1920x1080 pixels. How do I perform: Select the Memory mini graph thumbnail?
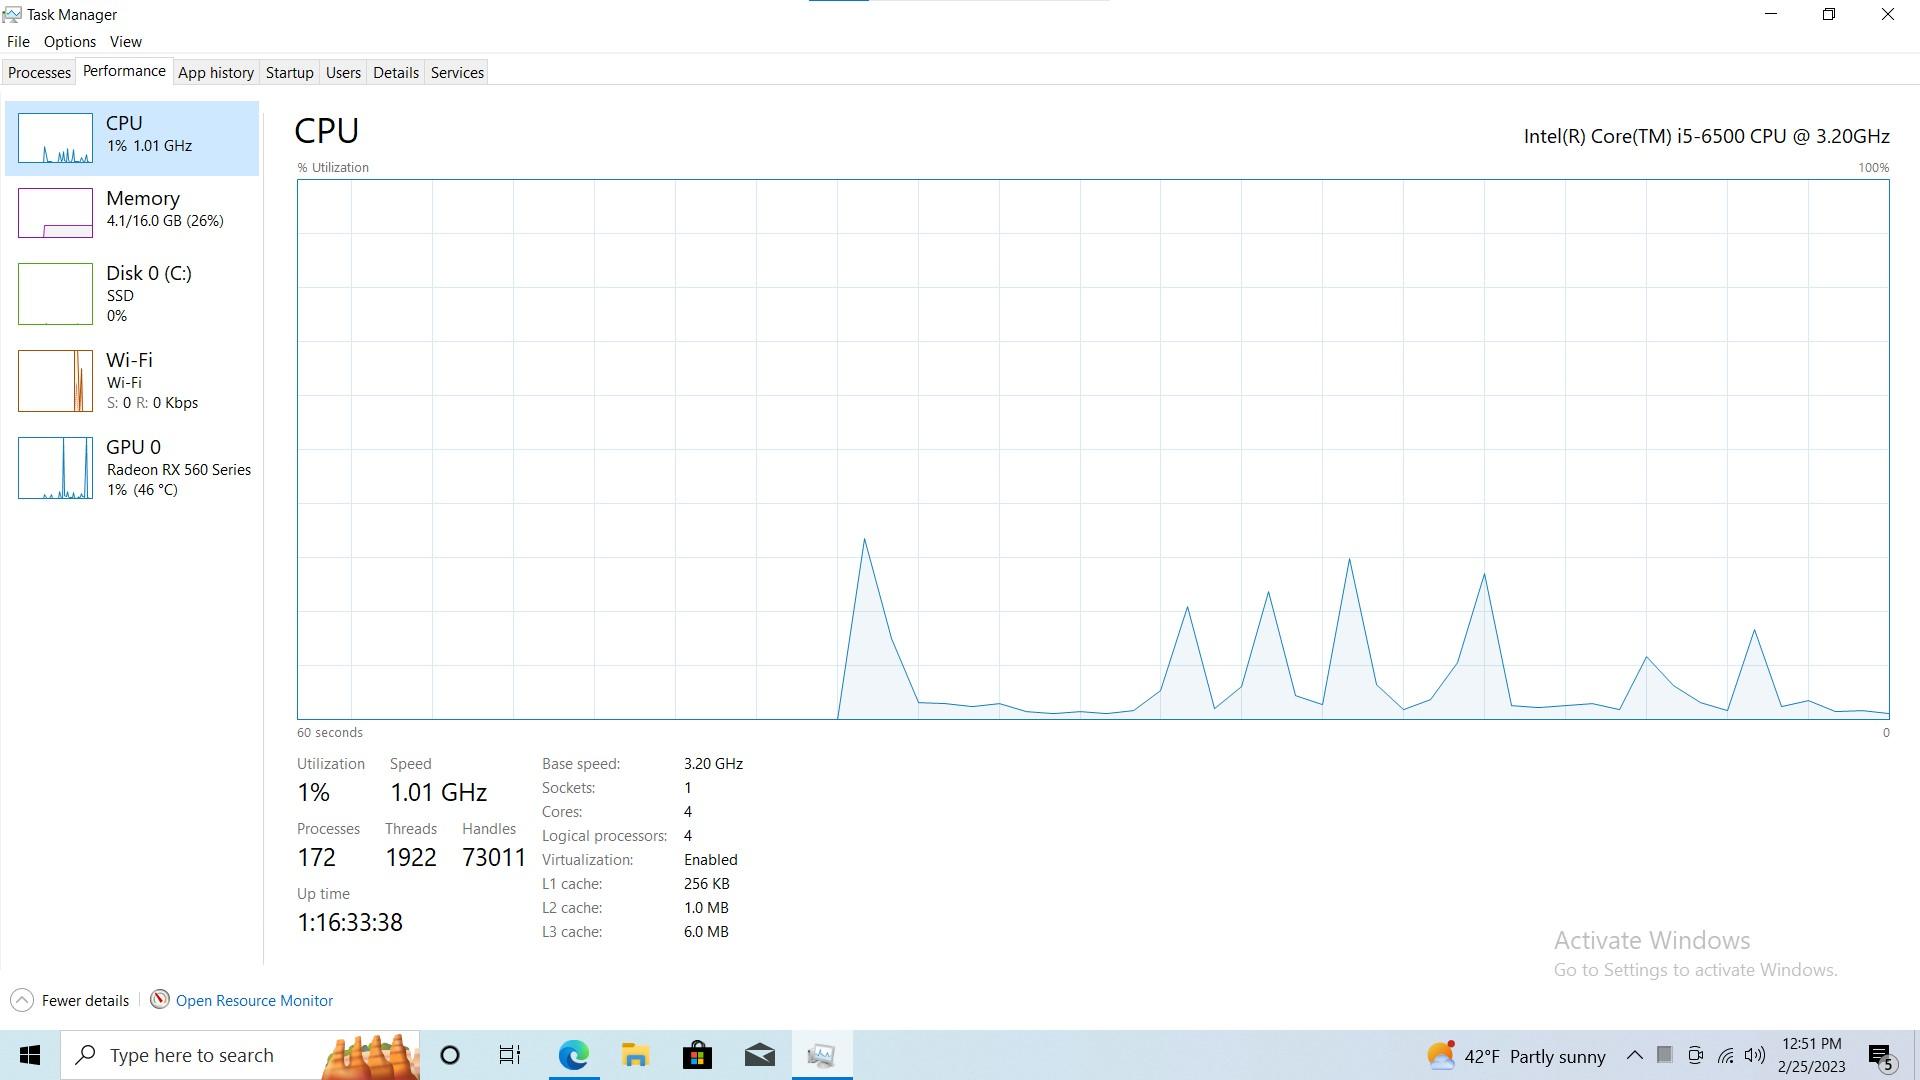[x=55, y=213]
